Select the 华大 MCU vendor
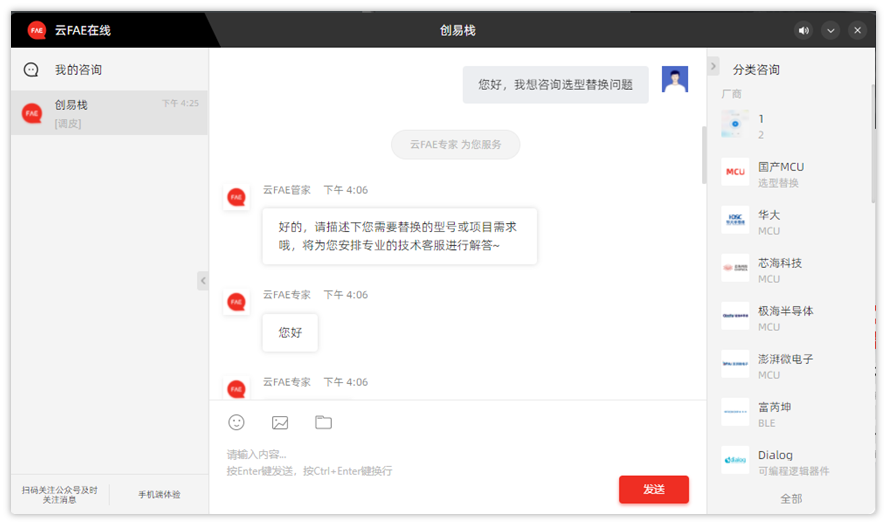 click(x=769, y=222)
